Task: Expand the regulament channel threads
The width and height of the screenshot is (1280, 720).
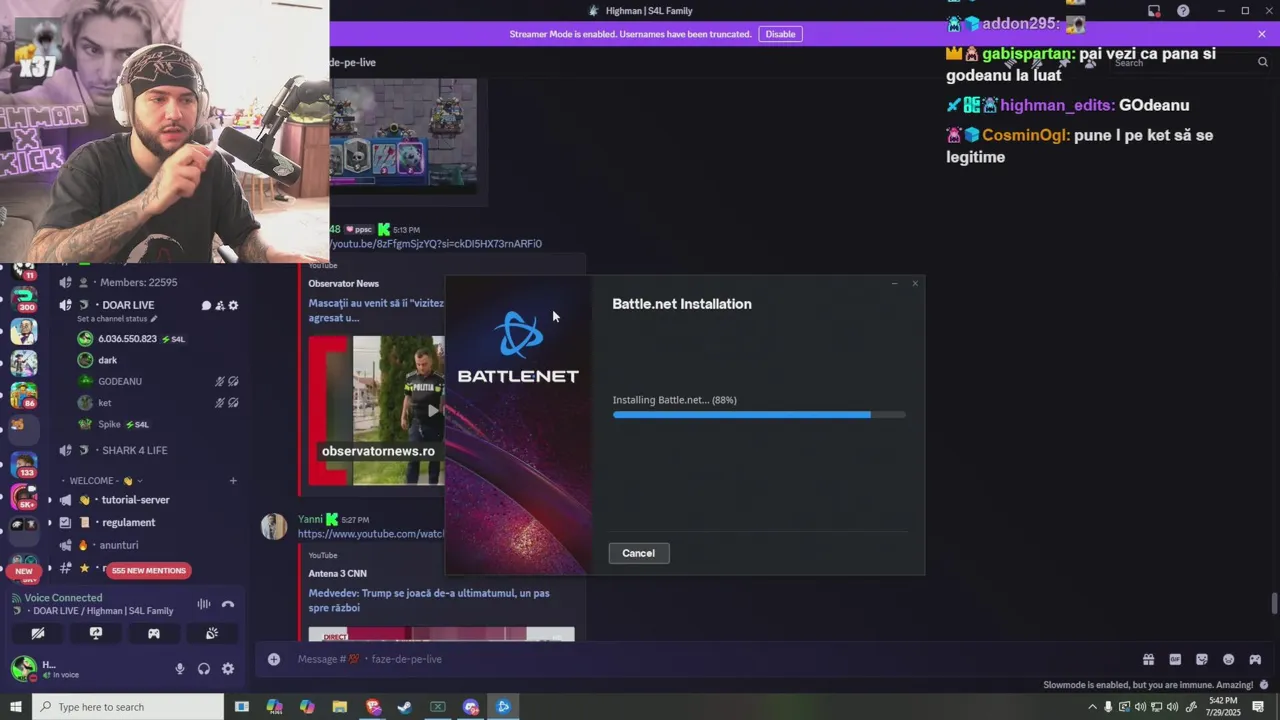Action: [50, 523]
